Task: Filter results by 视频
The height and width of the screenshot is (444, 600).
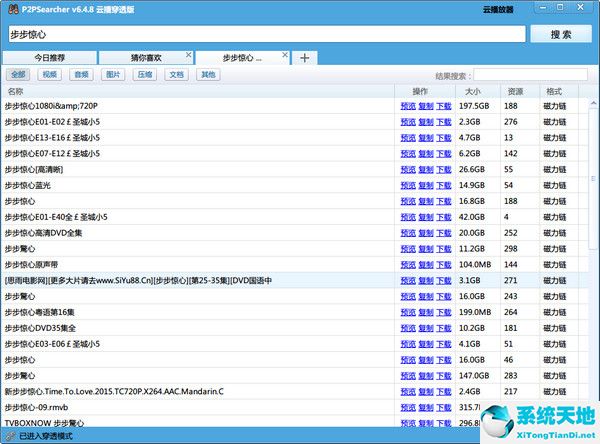Action: 49,74
